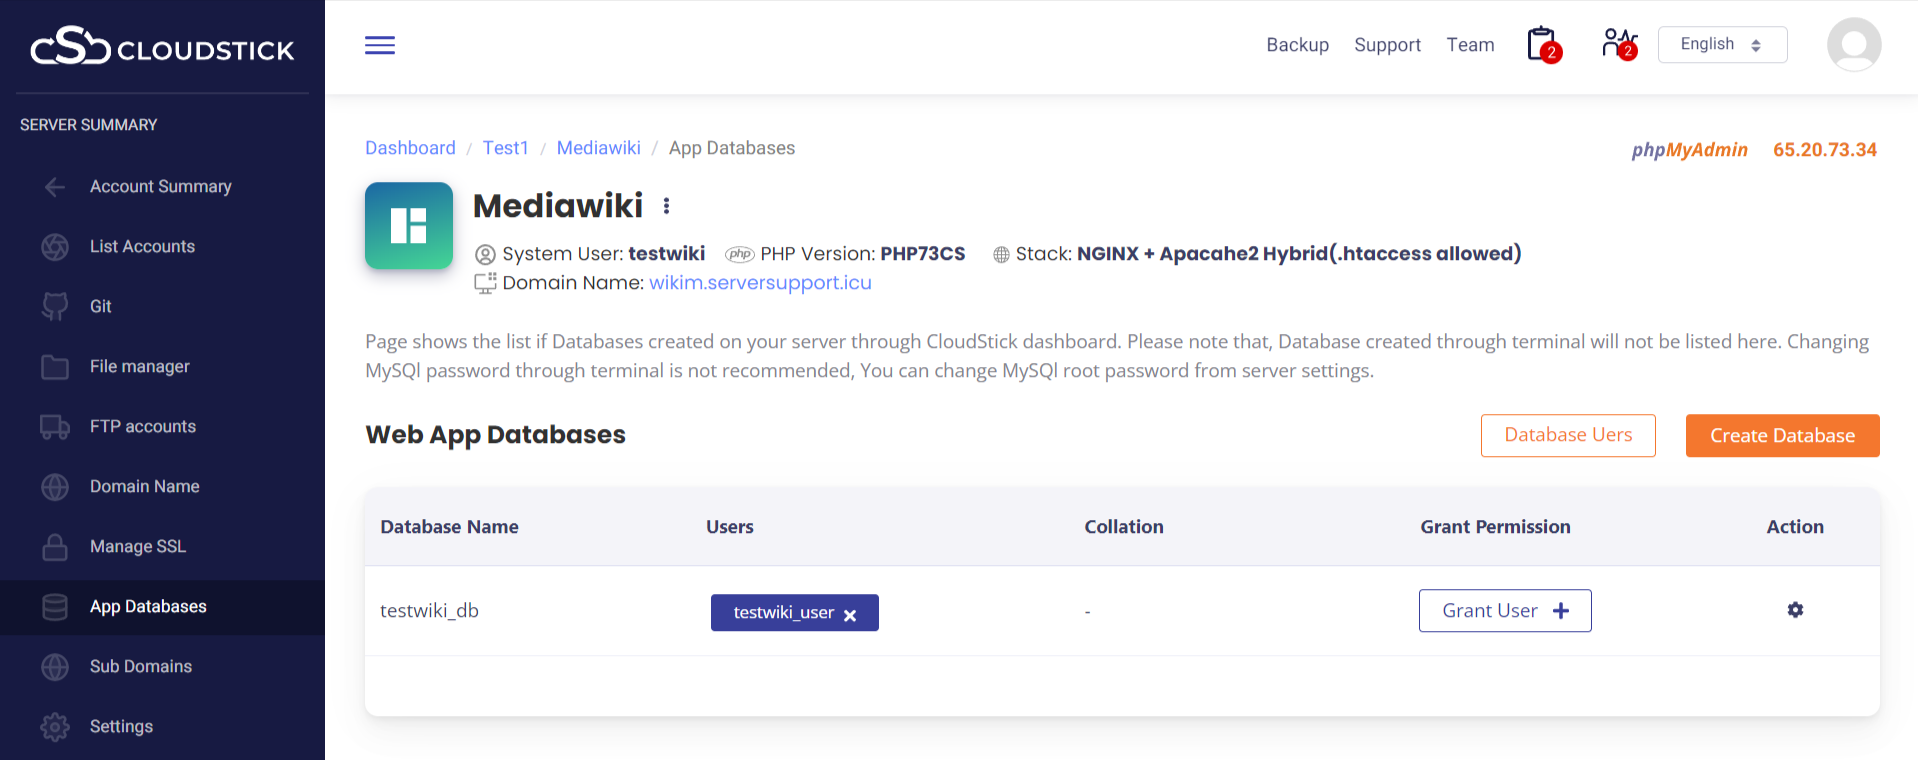Click the Create Database button
Screen dimensions: 1918x760
(1782, 436)
